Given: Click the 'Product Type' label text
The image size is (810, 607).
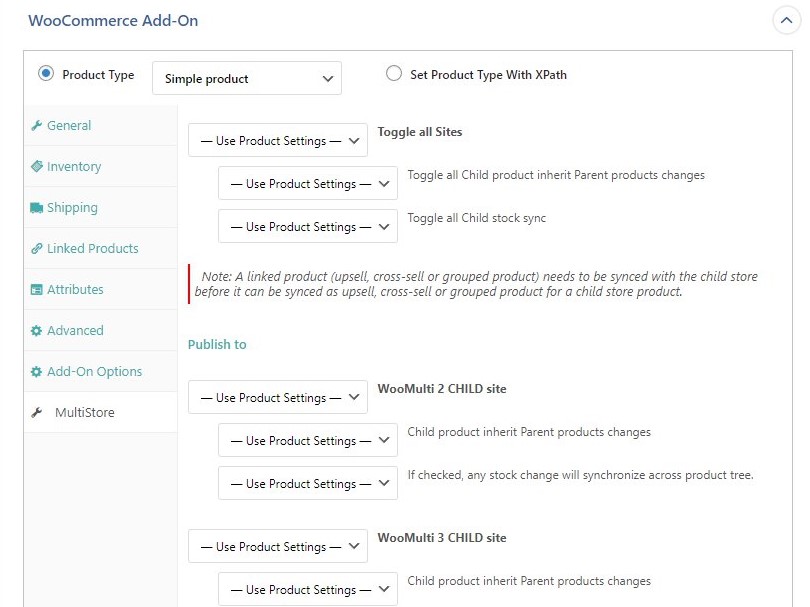Looking at the screenshot, I should coord(98,75).
